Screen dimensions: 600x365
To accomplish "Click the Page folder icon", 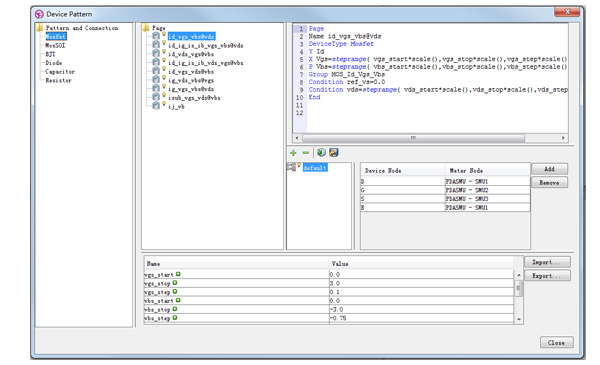I will pyautogui.click(x=146, y=28).
